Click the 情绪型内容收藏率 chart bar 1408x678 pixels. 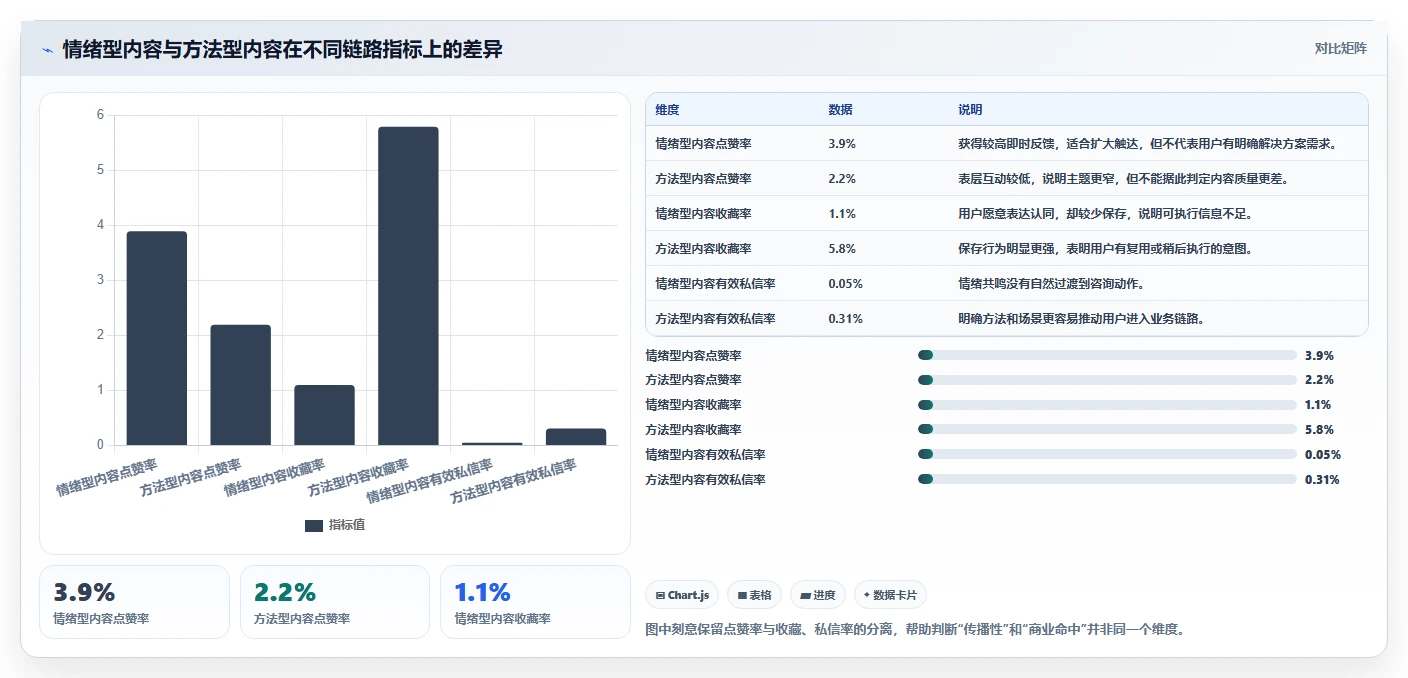tap(324, 415)
